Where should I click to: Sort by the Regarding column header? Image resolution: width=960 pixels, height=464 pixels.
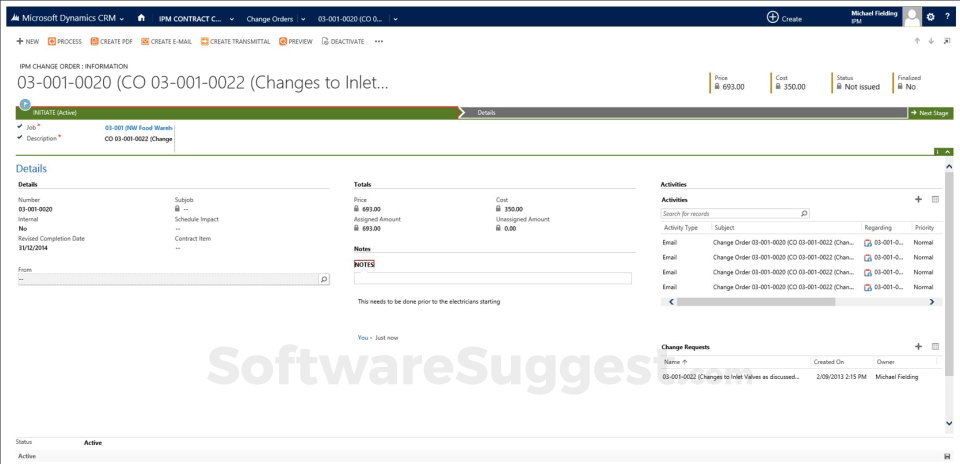point(879,228)
